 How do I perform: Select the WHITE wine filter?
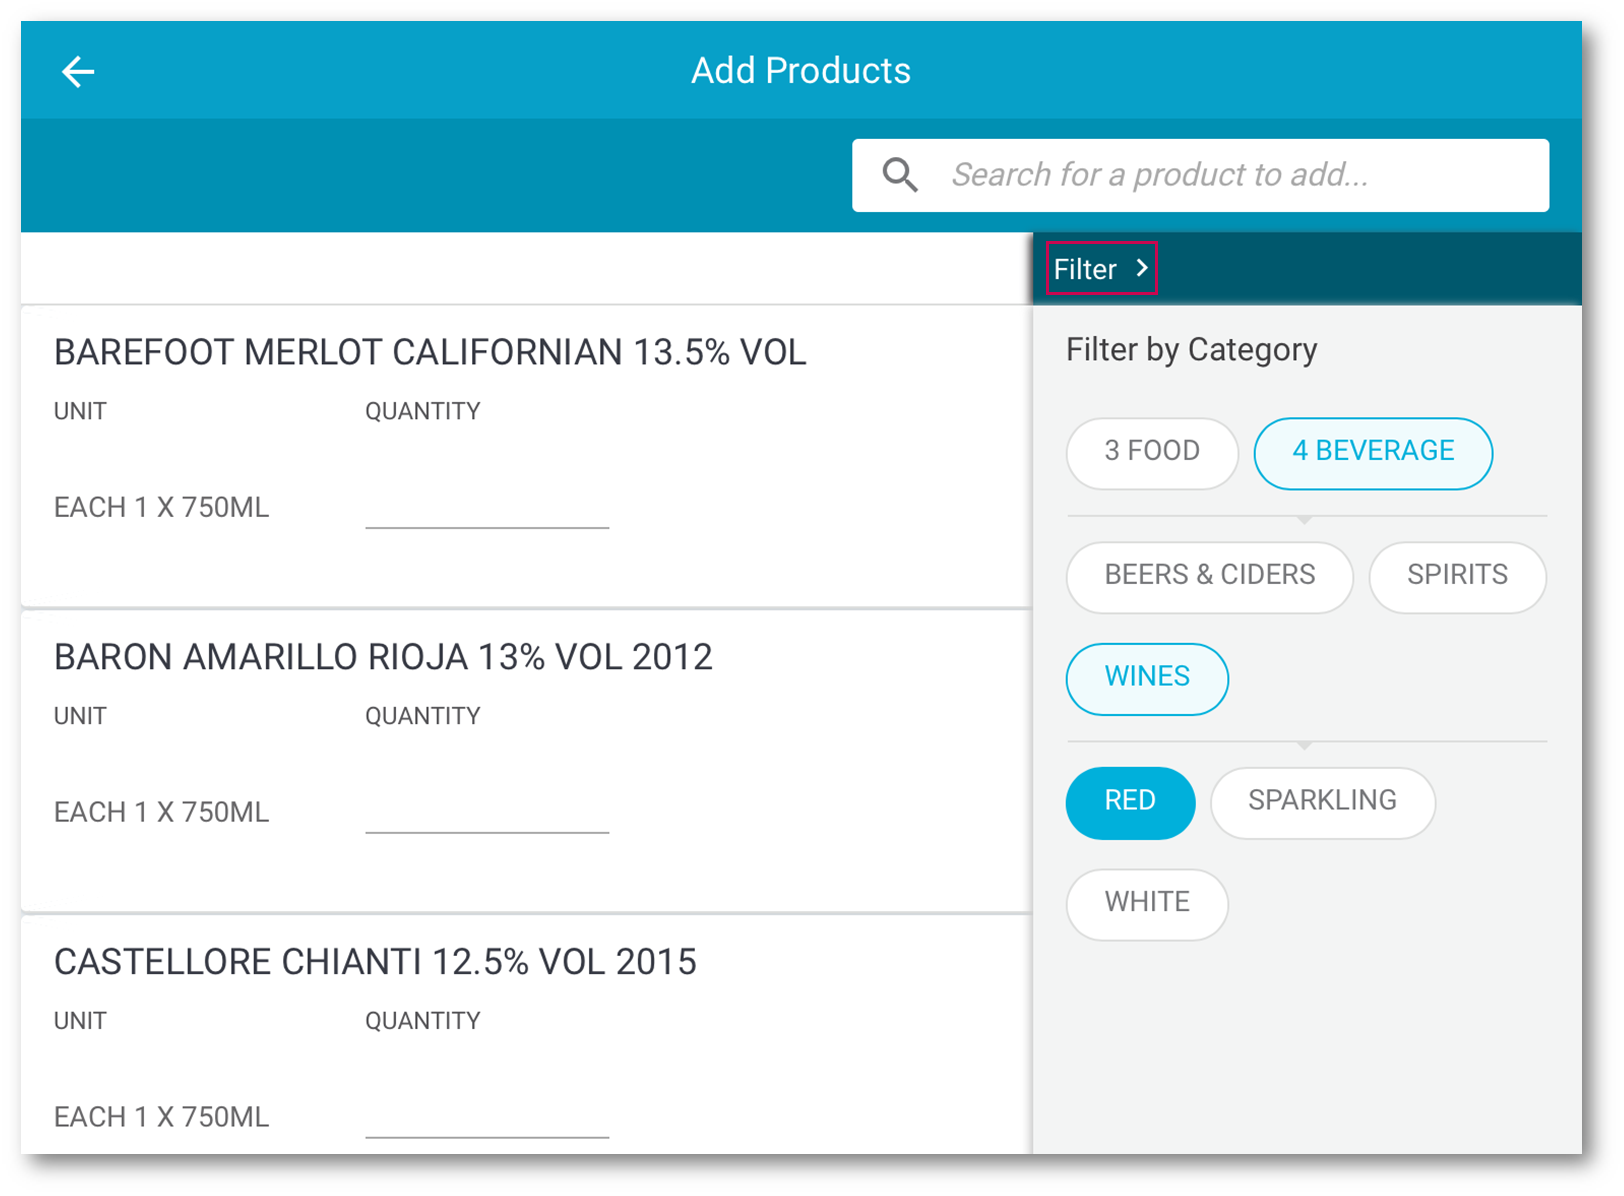click(1146, 903)
